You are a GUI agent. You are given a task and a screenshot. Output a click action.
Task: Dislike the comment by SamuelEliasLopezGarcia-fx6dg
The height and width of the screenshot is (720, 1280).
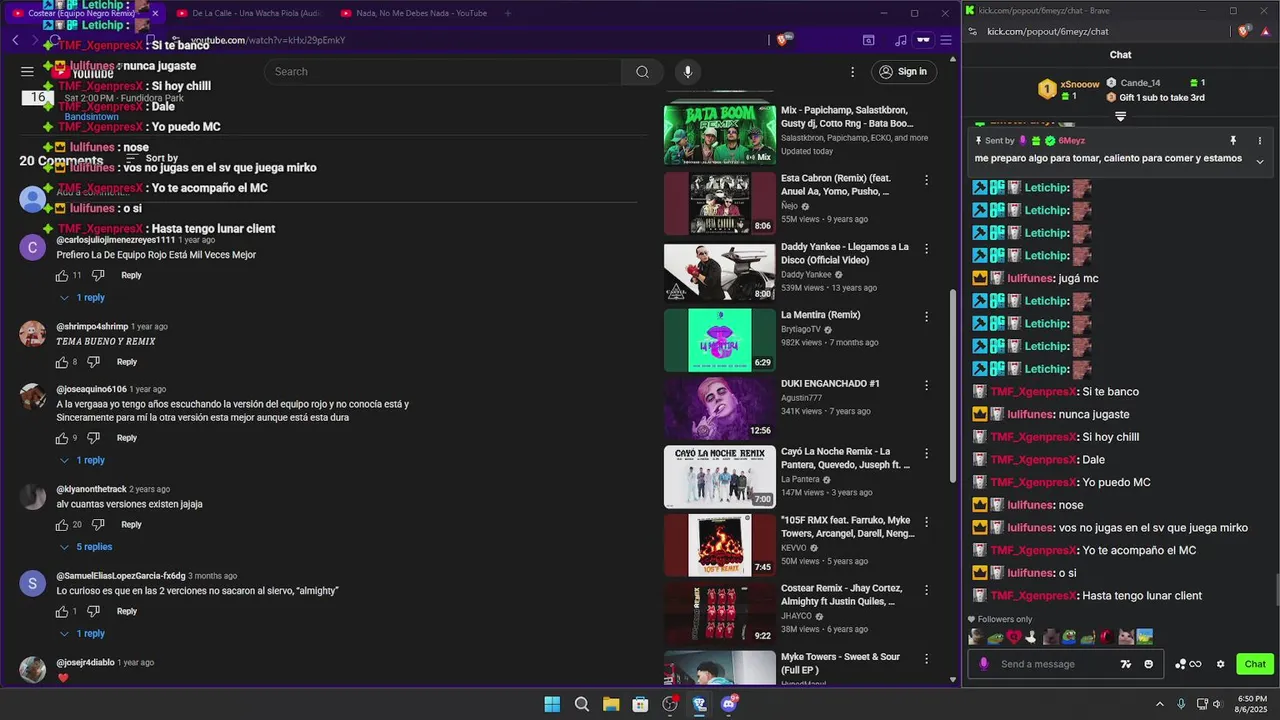tap(93, 611)
